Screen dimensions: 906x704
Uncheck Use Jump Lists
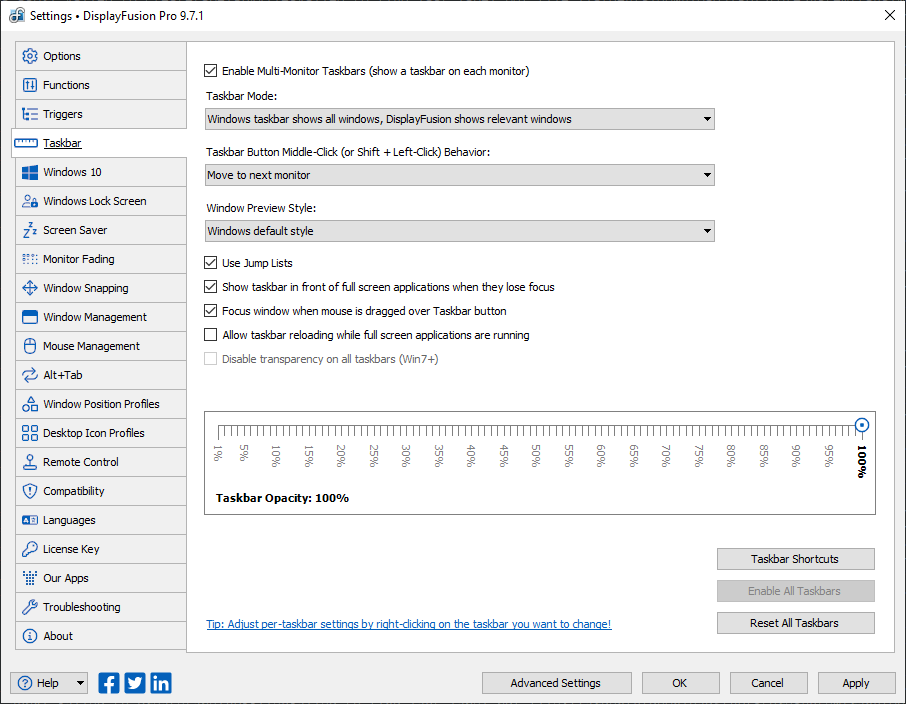point(211,263)
